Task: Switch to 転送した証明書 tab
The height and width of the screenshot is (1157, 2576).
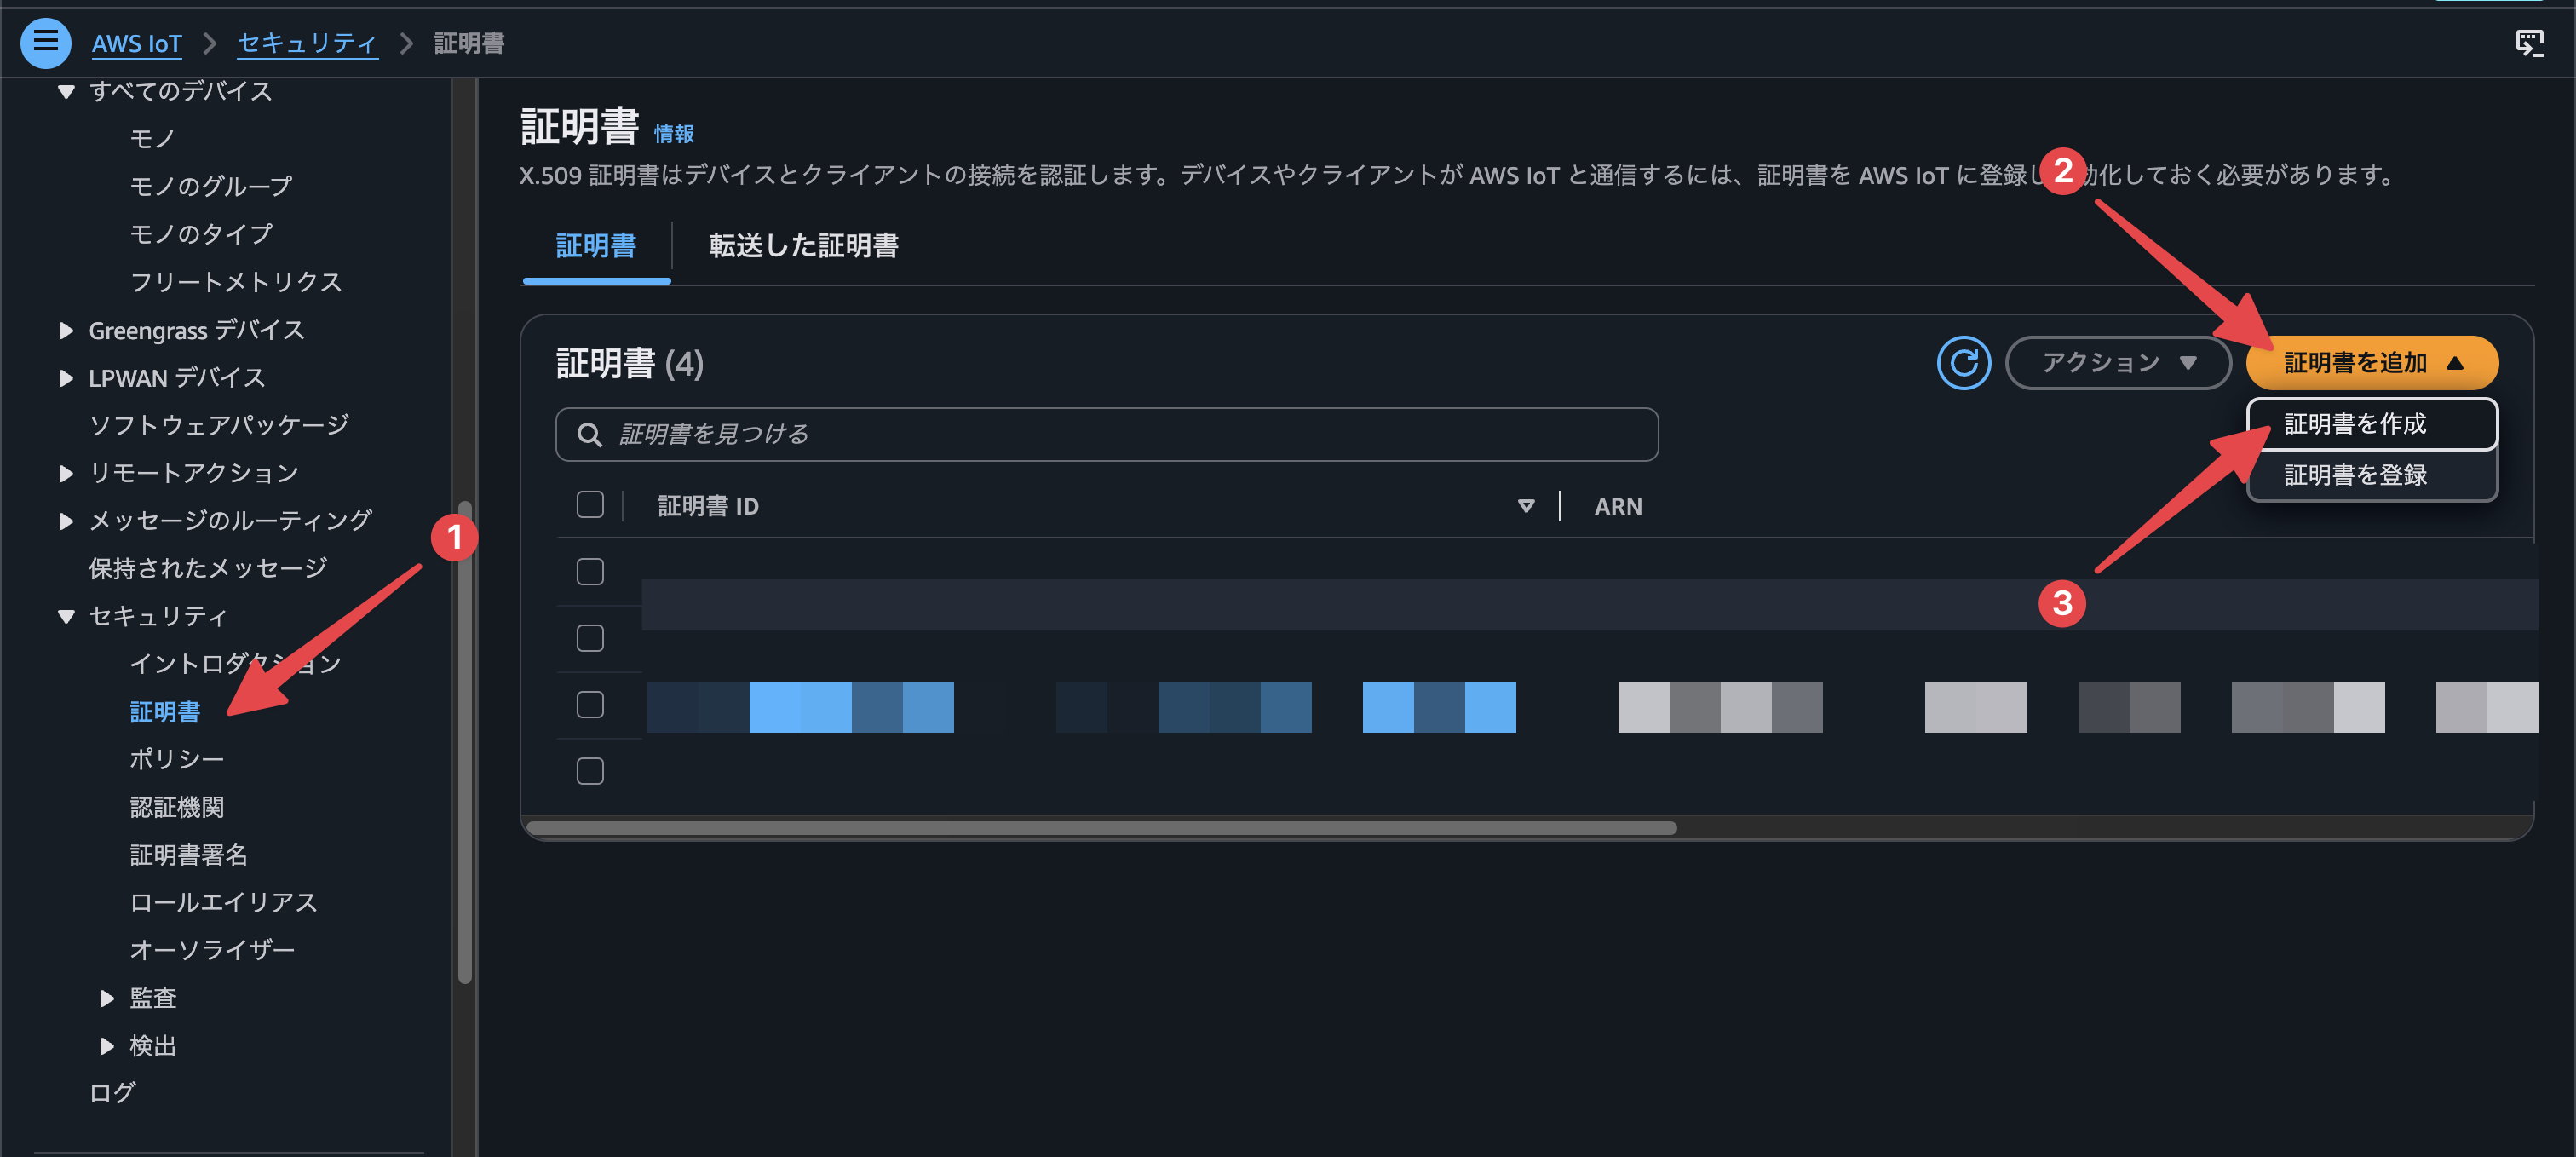Action: point(803,246)
